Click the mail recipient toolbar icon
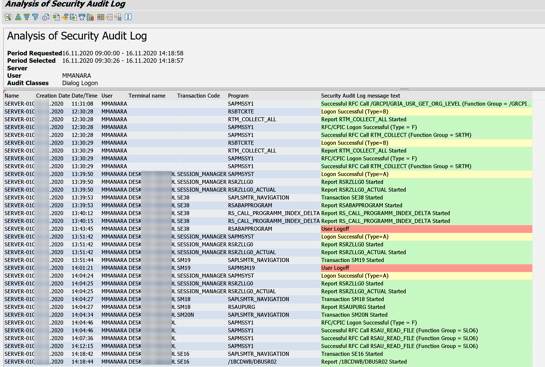 tap(82, 17)
